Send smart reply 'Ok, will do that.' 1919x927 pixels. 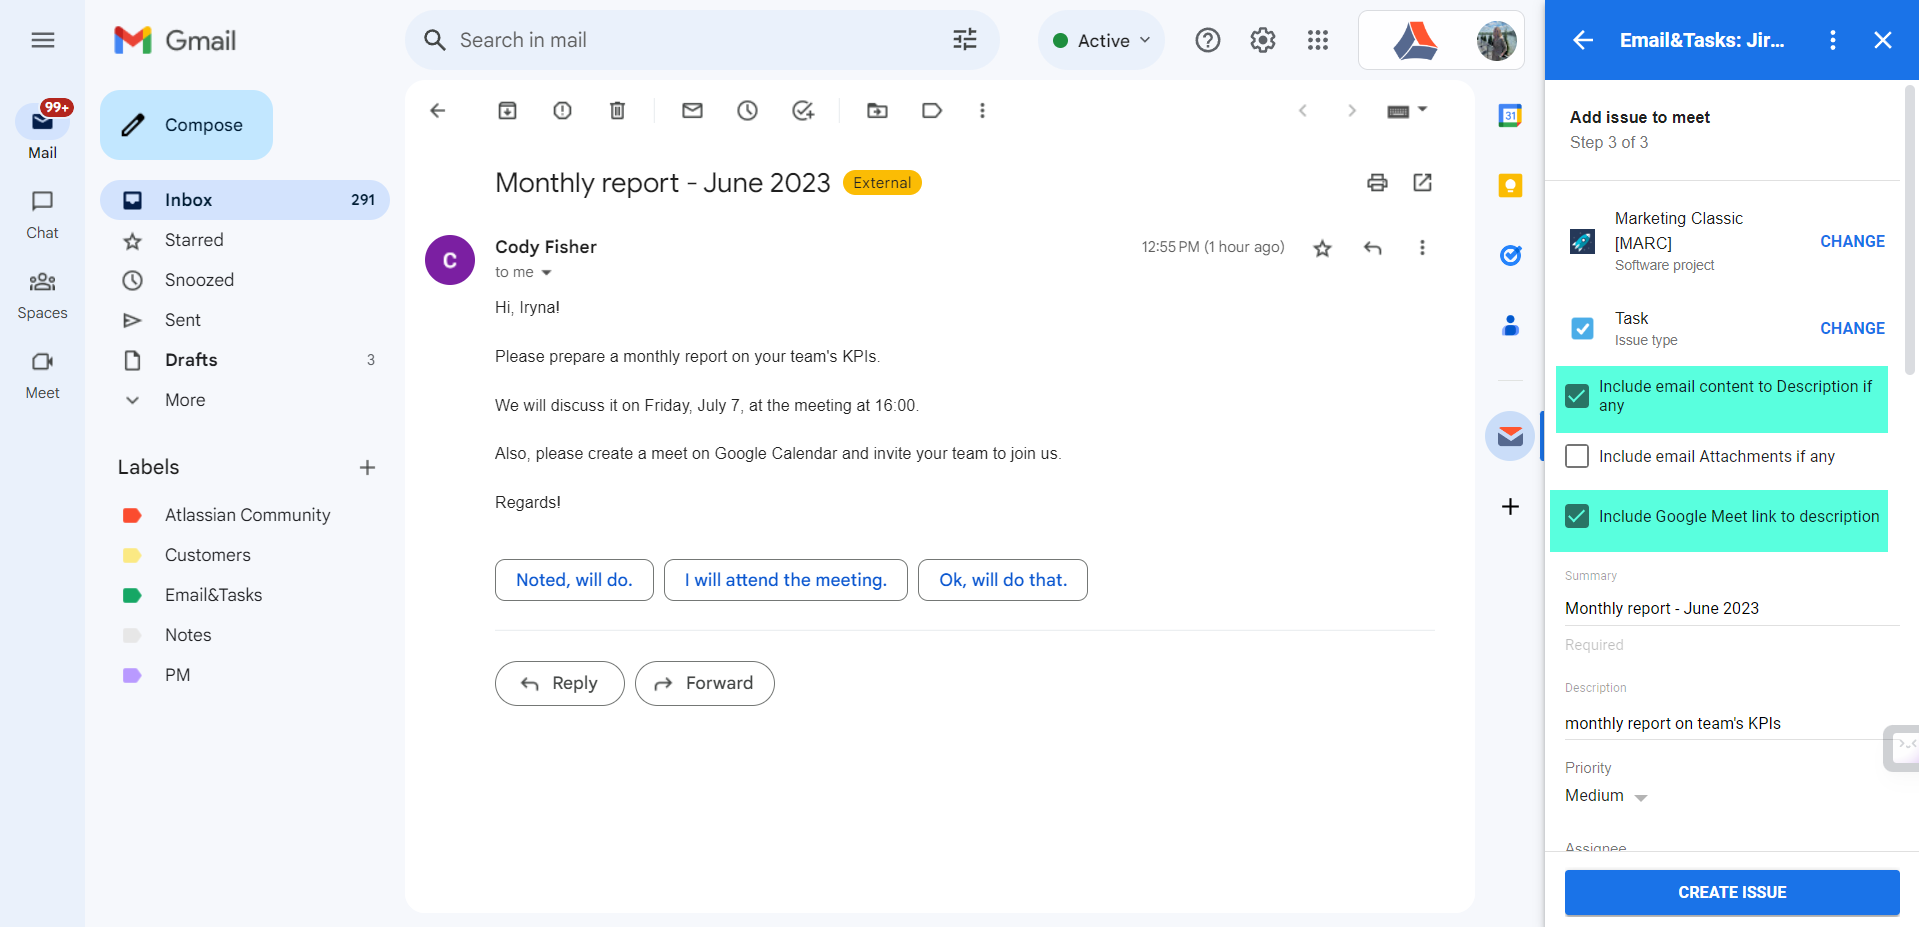1003,580
